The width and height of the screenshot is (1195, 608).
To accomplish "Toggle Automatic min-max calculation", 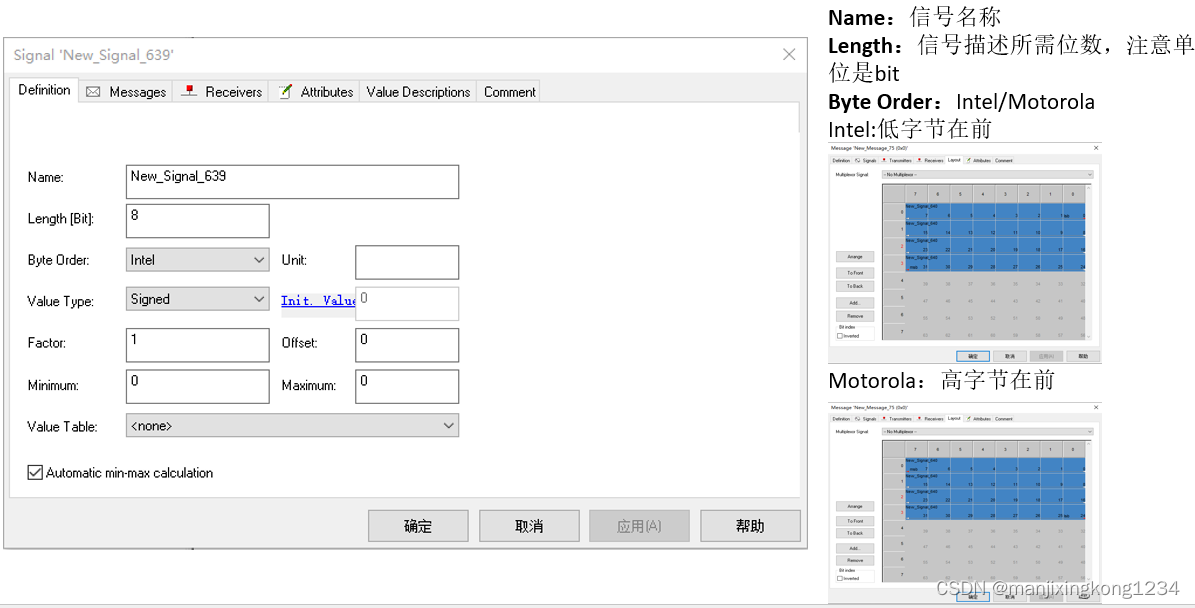I will coord(33,473).
